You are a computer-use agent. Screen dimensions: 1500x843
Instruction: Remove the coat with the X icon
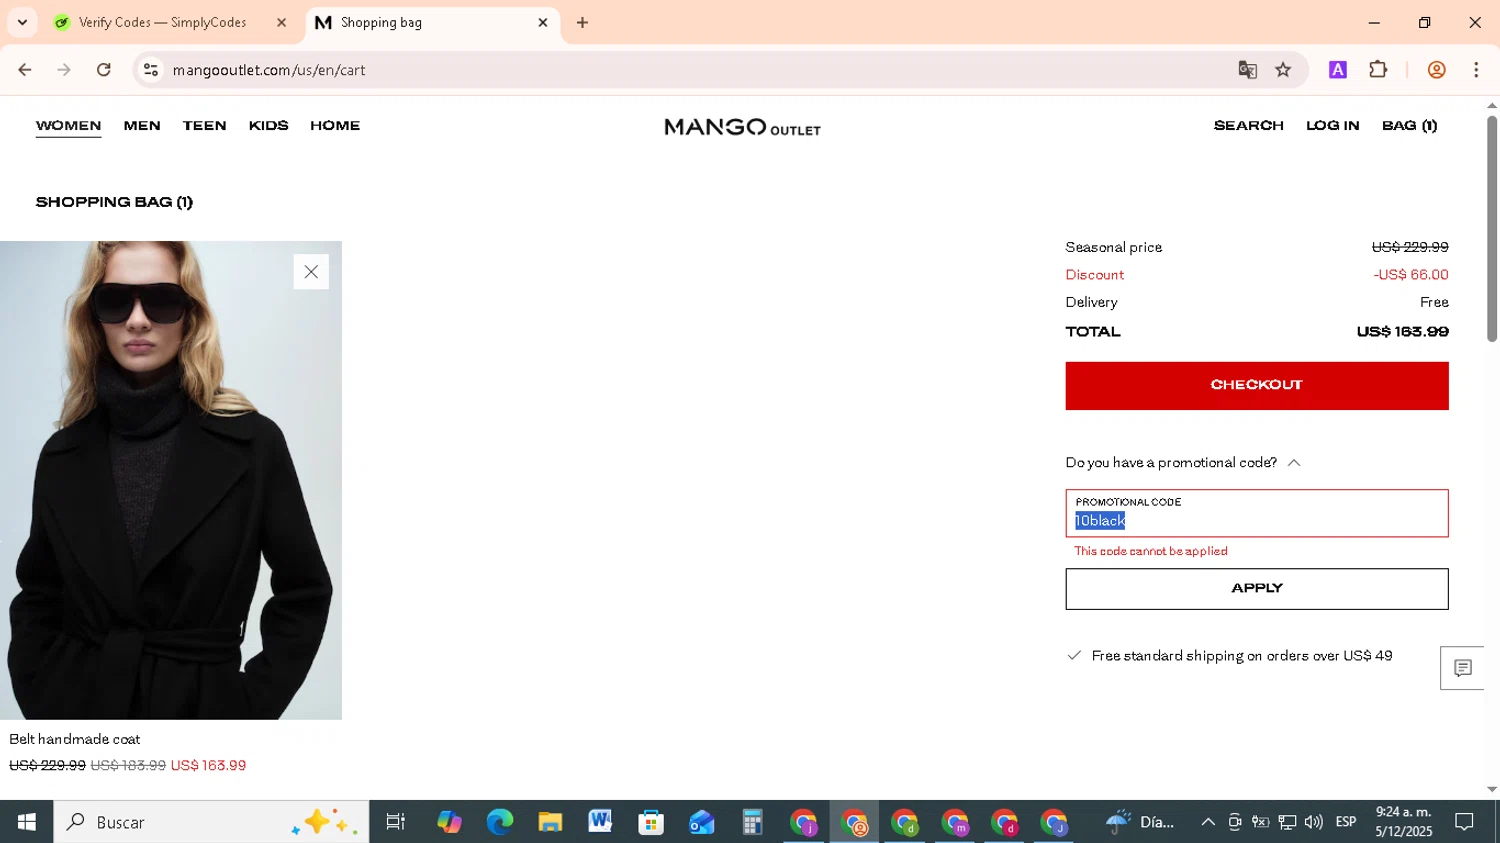[x=311, y=272]
